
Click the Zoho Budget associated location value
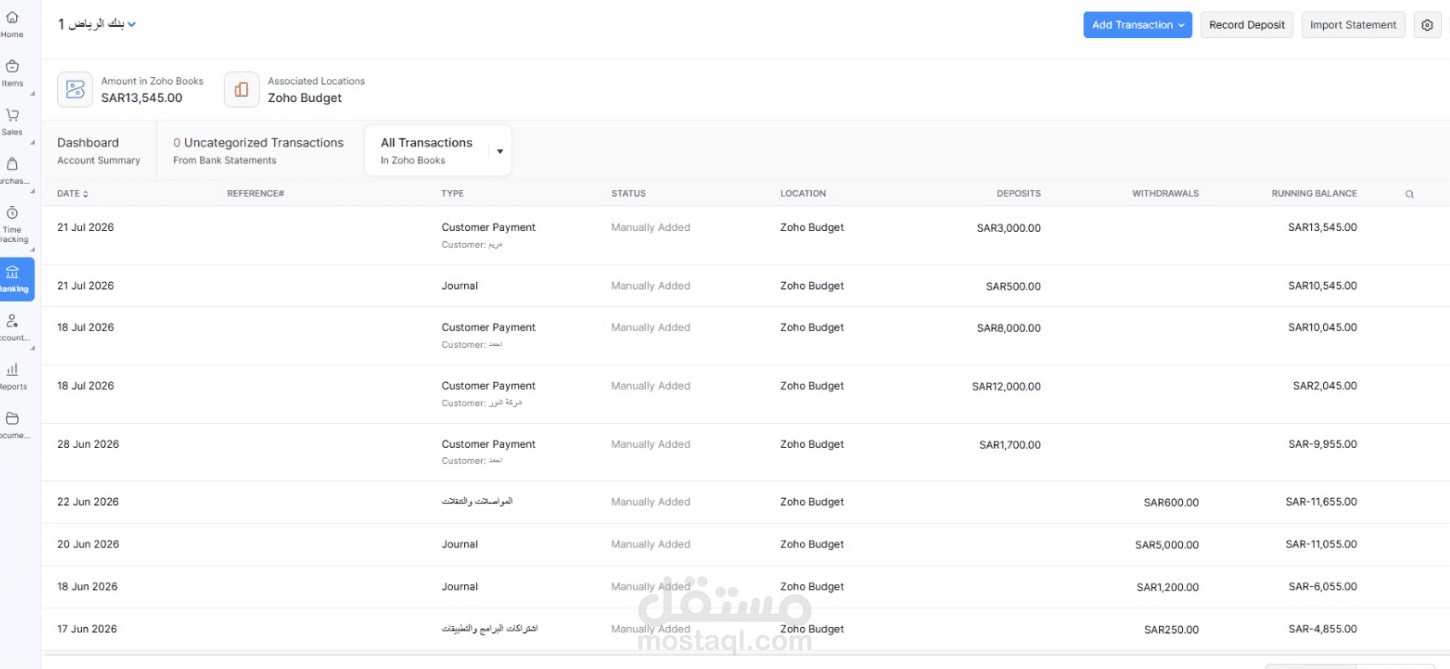[x=305, y=98]
